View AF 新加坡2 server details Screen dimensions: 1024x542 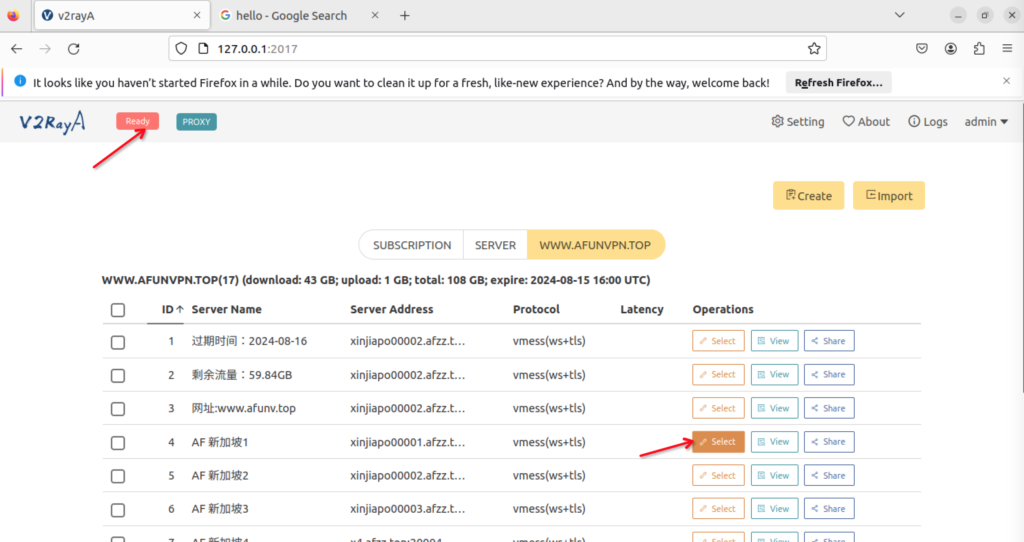774,475
